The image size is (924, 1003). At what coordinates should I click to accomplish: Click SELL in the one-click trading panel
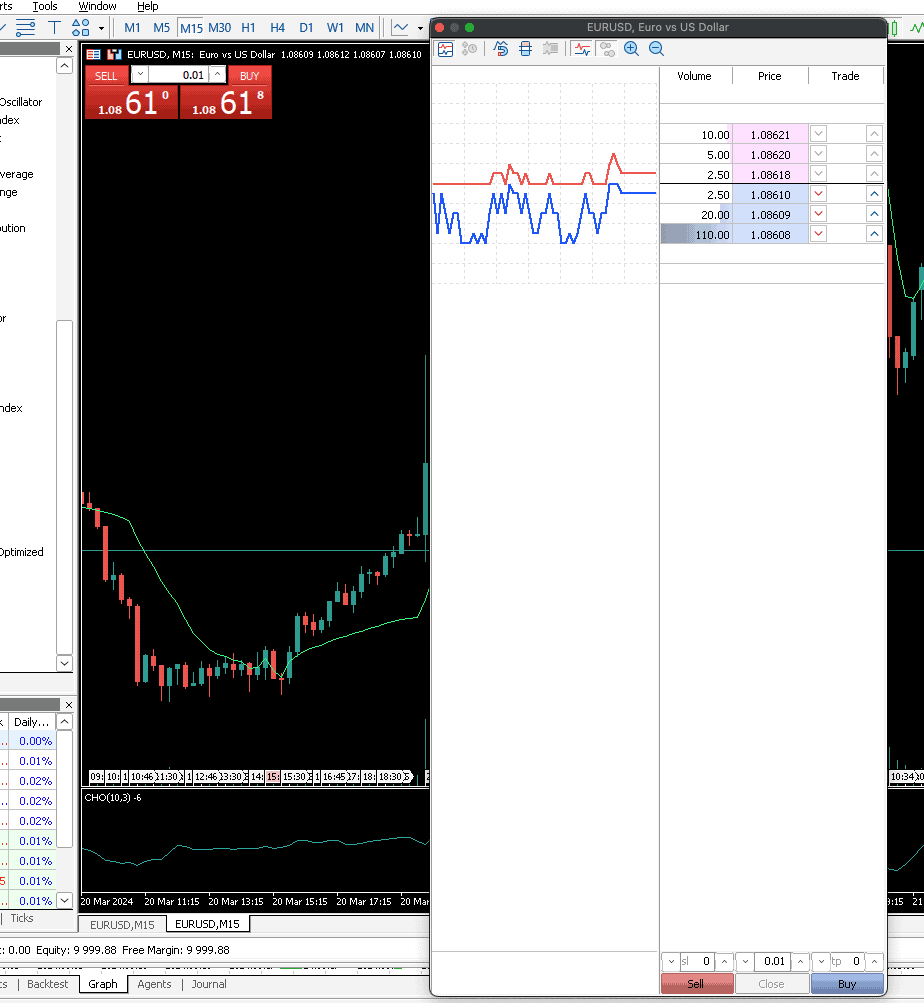[x=106, y=75]
